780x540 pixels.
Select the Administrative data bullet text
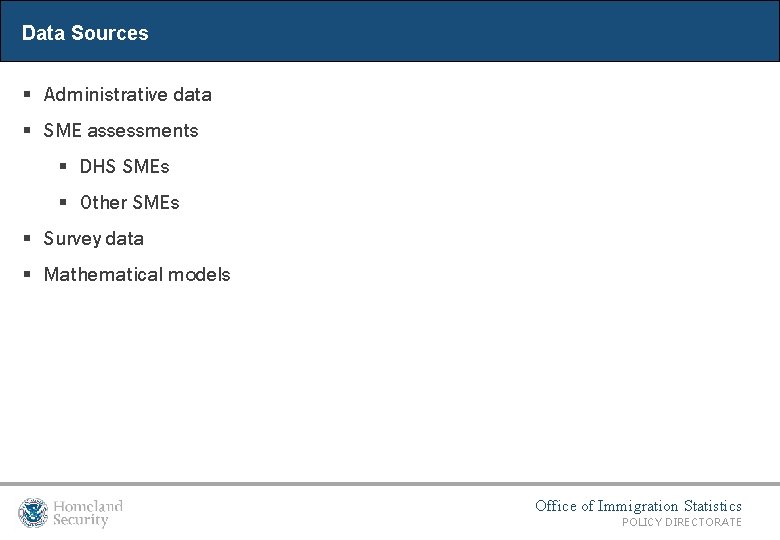pyautogui.click(x=128, y=95)
